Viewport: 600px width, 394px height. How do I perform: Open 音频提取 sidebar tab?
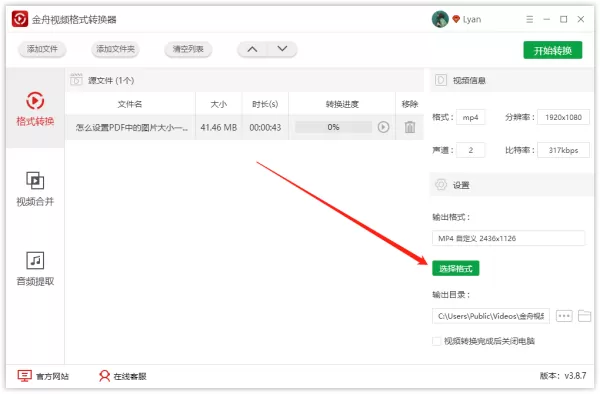pyautogui.click(x=35, y=269)
